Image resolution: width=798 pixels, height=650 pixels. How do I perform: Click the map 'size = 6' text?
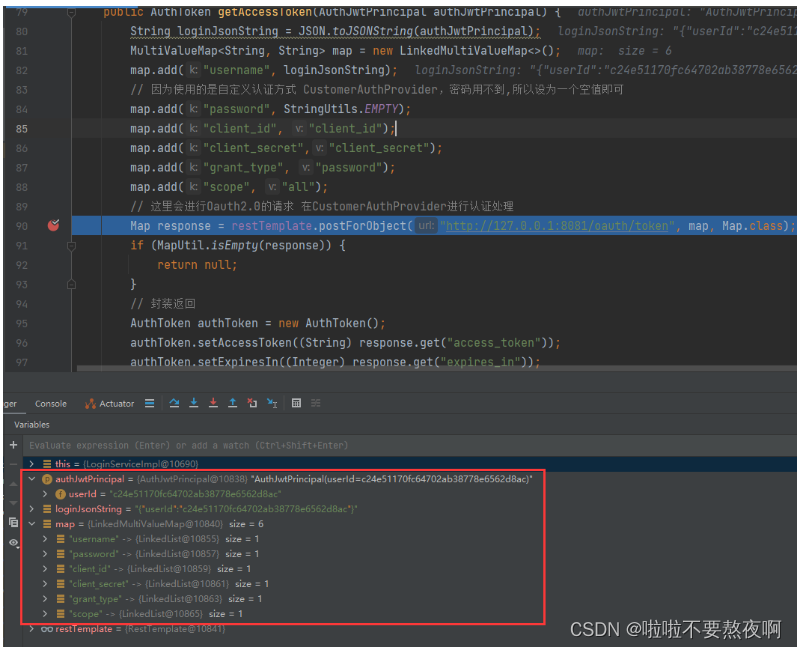point(246,524)
